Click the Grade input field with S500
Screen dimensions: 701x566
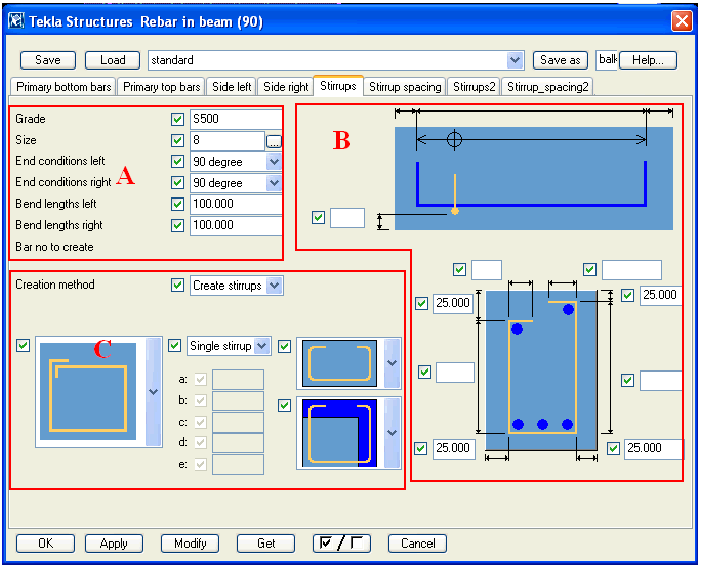click(235, 120)
